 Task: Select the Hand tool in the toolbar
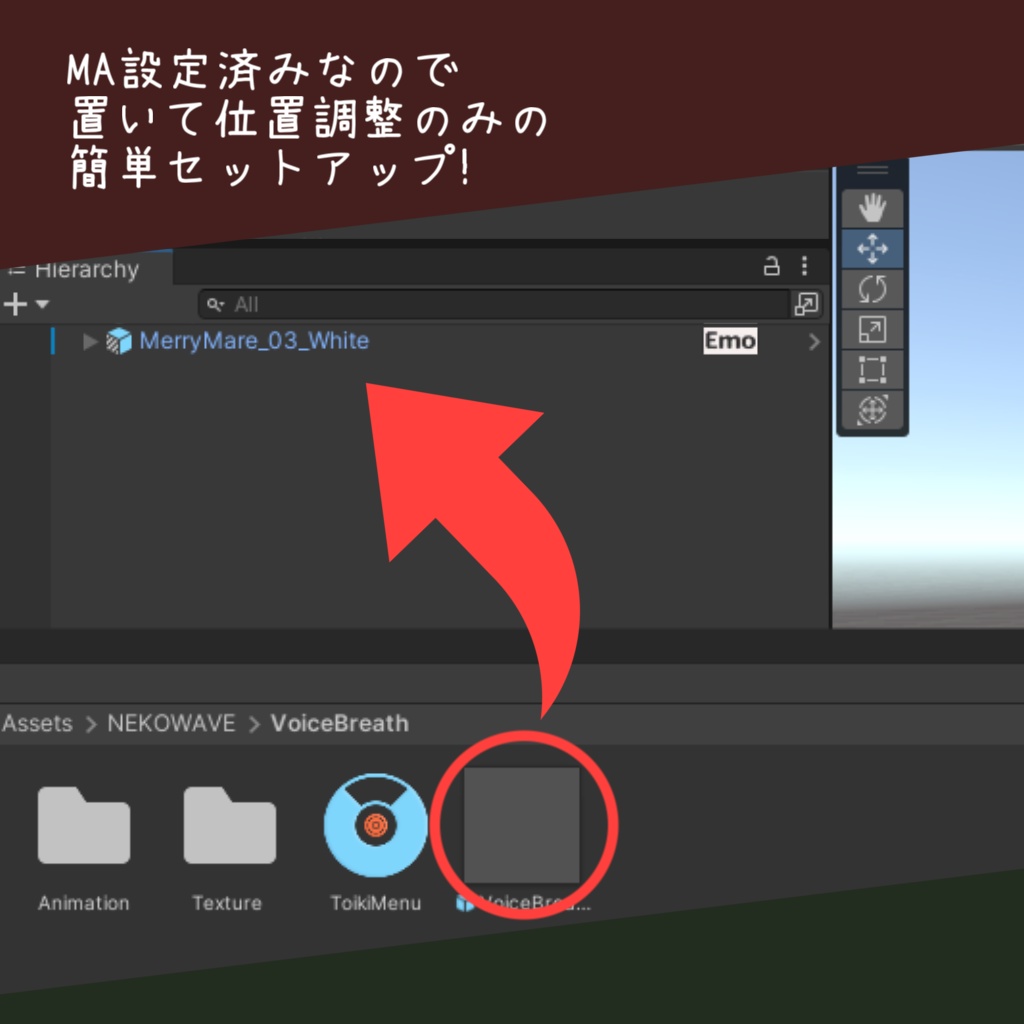(x=871, y=206)
